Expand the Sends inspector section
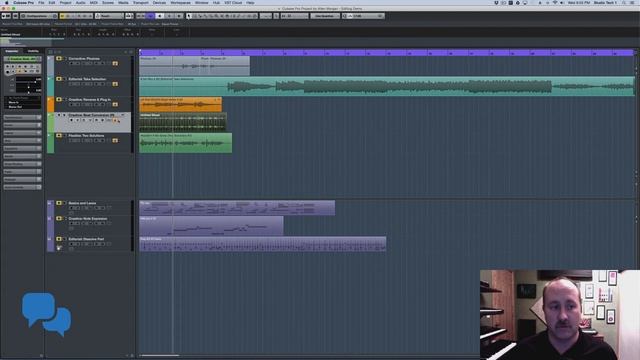The height and width of the screenshot is (360, 640). (x=22, y=156)
